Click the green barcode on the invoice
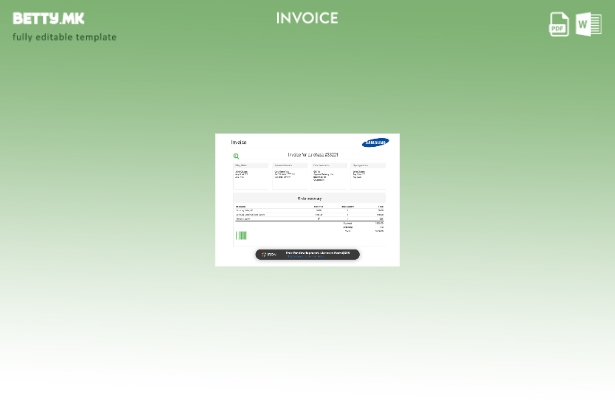615x400 pixels. coord(241,236)
